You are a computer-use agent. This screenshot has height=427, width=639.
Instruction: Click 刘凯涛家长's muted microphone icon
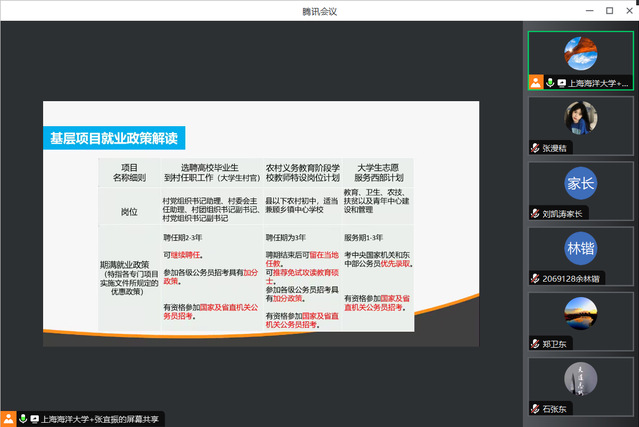(x=536, y=213)
